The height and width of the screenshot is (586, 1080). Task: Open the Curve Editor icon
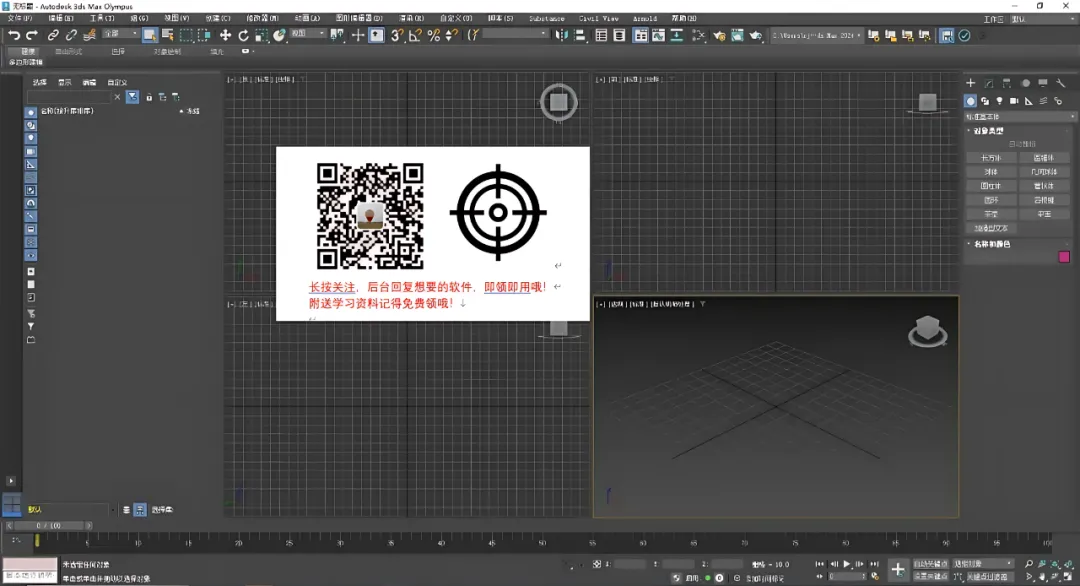coord(658,35)
